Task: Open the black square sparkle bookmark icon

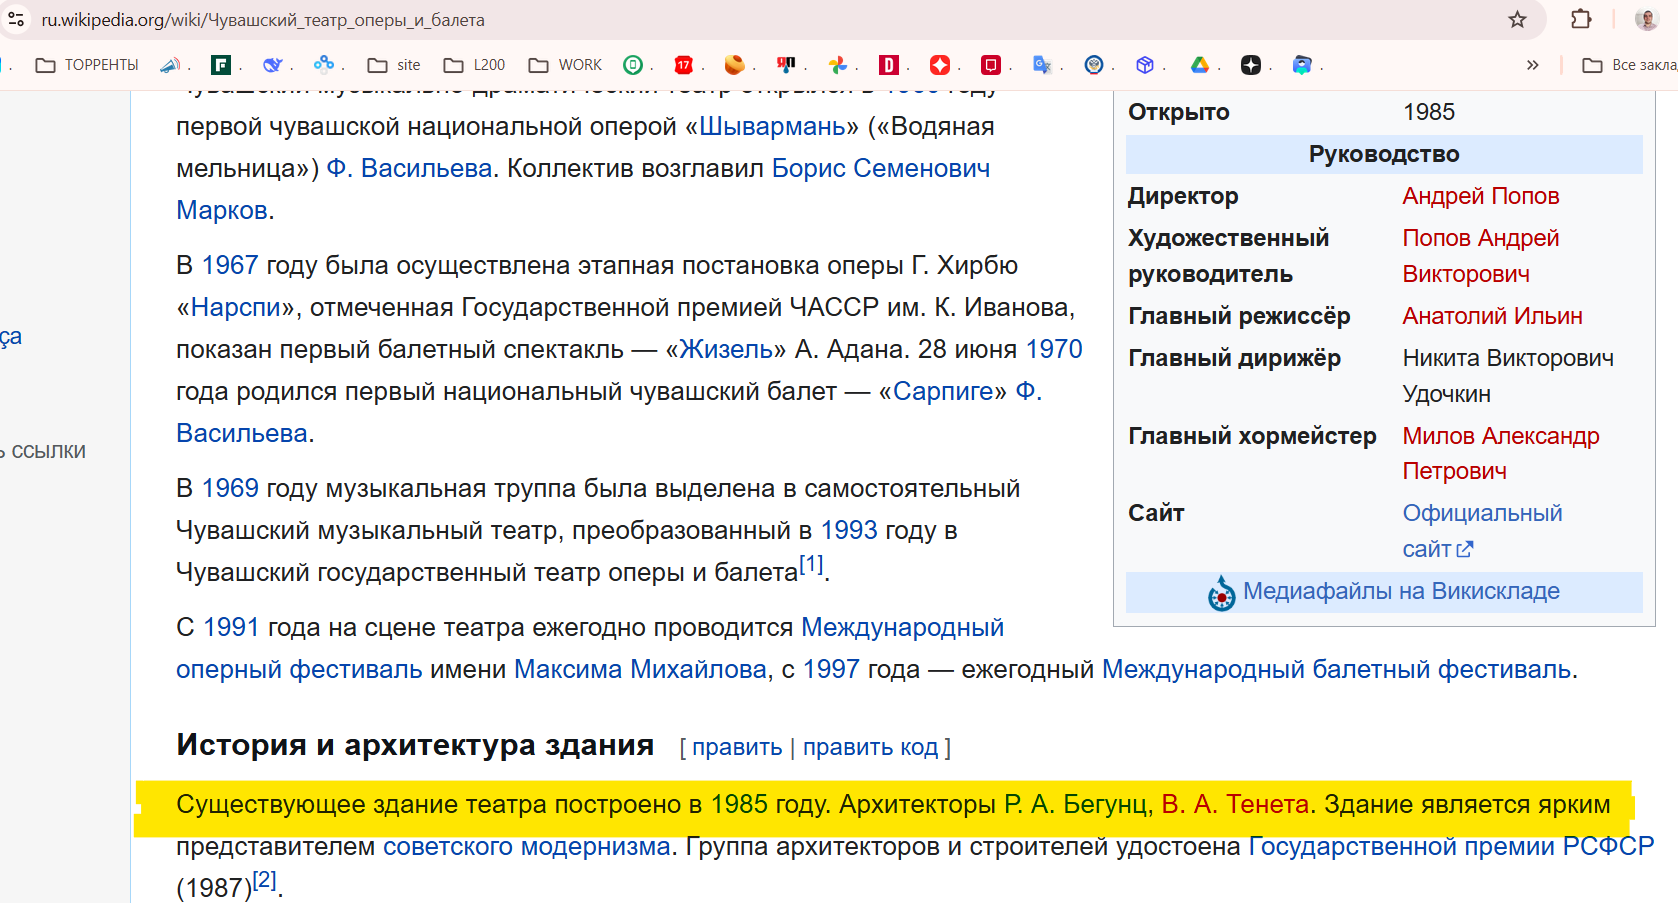Action: [x=1251, y=65]
